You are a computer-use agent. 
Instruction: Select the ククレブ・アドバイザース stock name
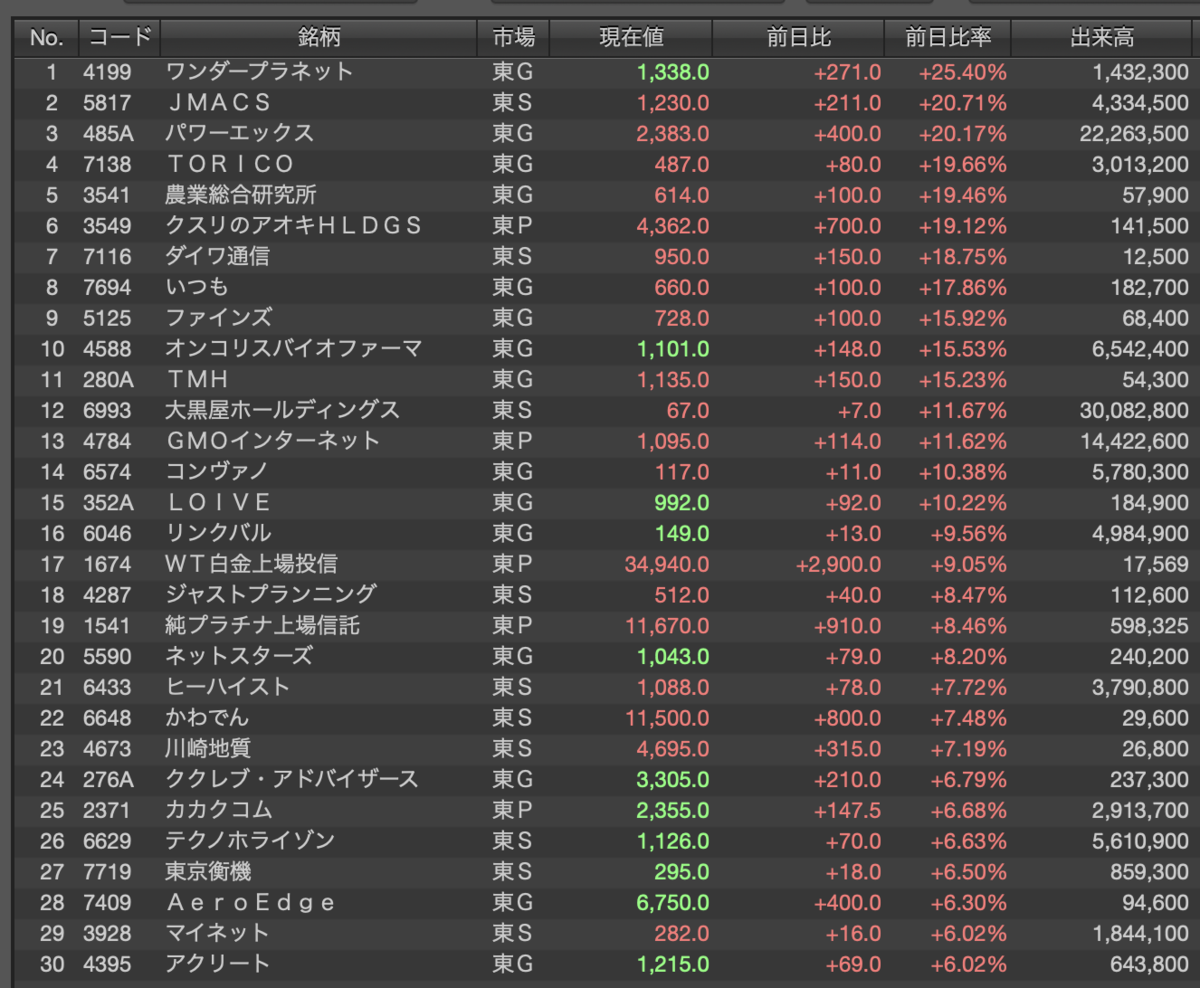(292, 779)
